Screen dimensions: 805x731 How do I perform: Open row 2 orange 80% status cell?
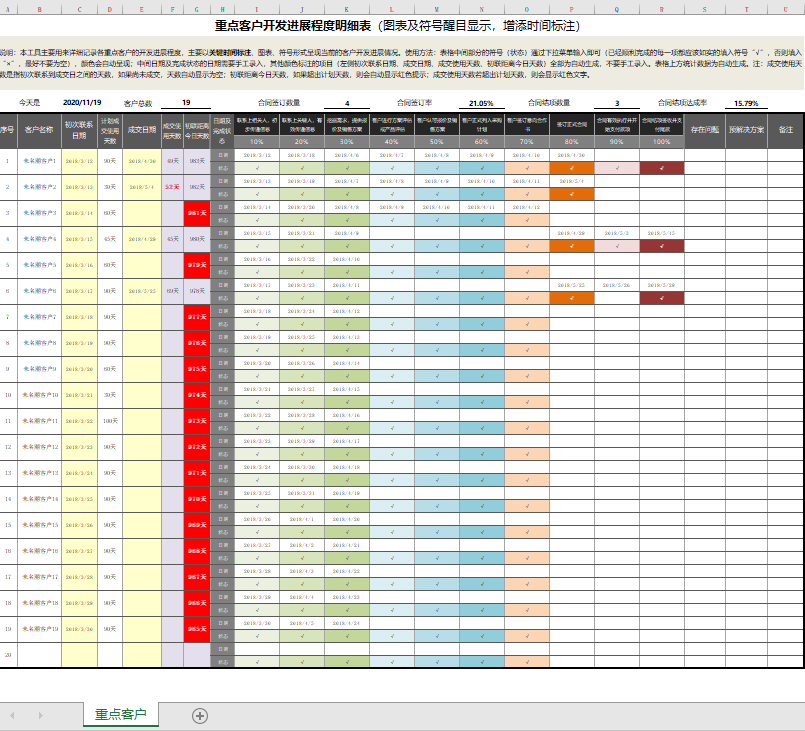pyautogui.click(x=571, y=194)
